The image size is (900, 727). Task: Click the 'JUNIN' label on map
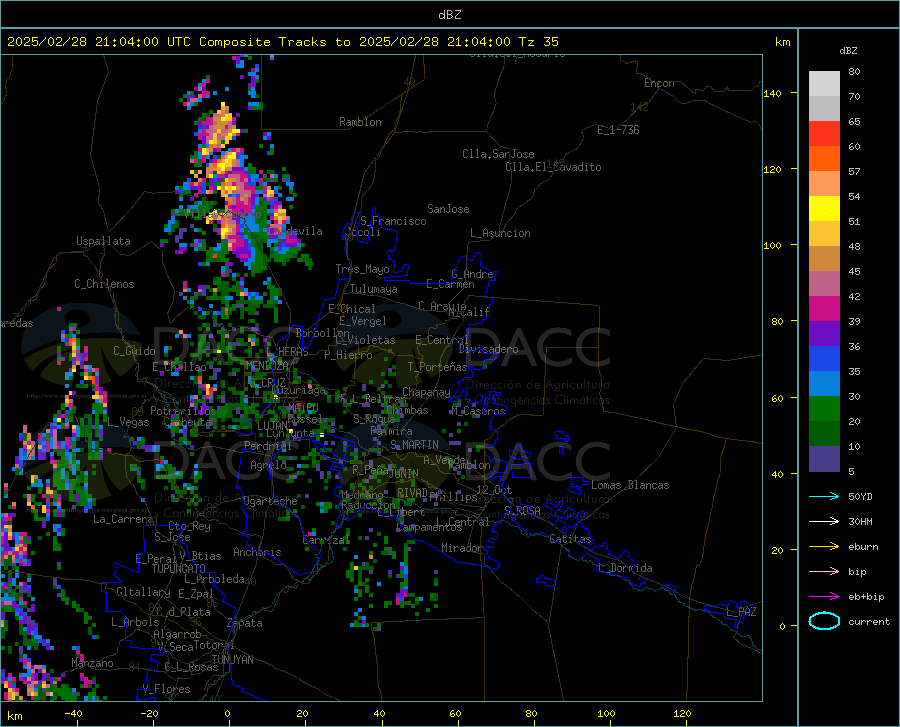(x=404, y=473)
